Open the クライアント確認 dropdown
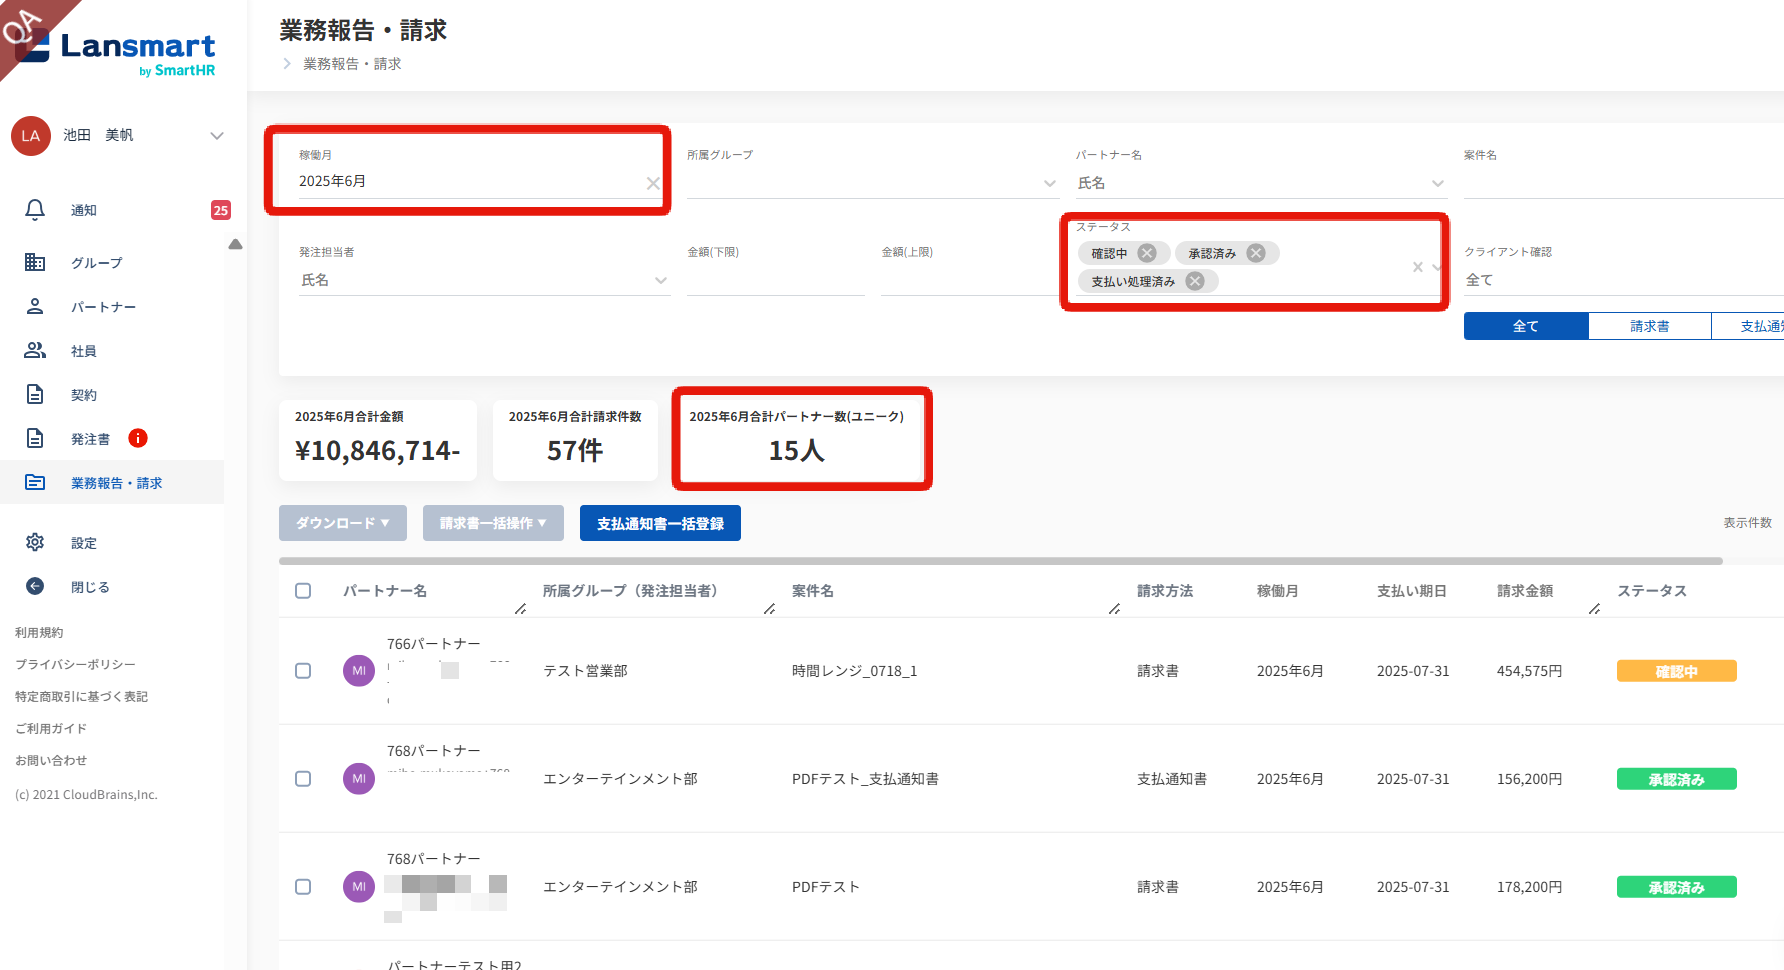Image resolution: width=1784 pixels, height=970 pixels. pos(1624,280)
